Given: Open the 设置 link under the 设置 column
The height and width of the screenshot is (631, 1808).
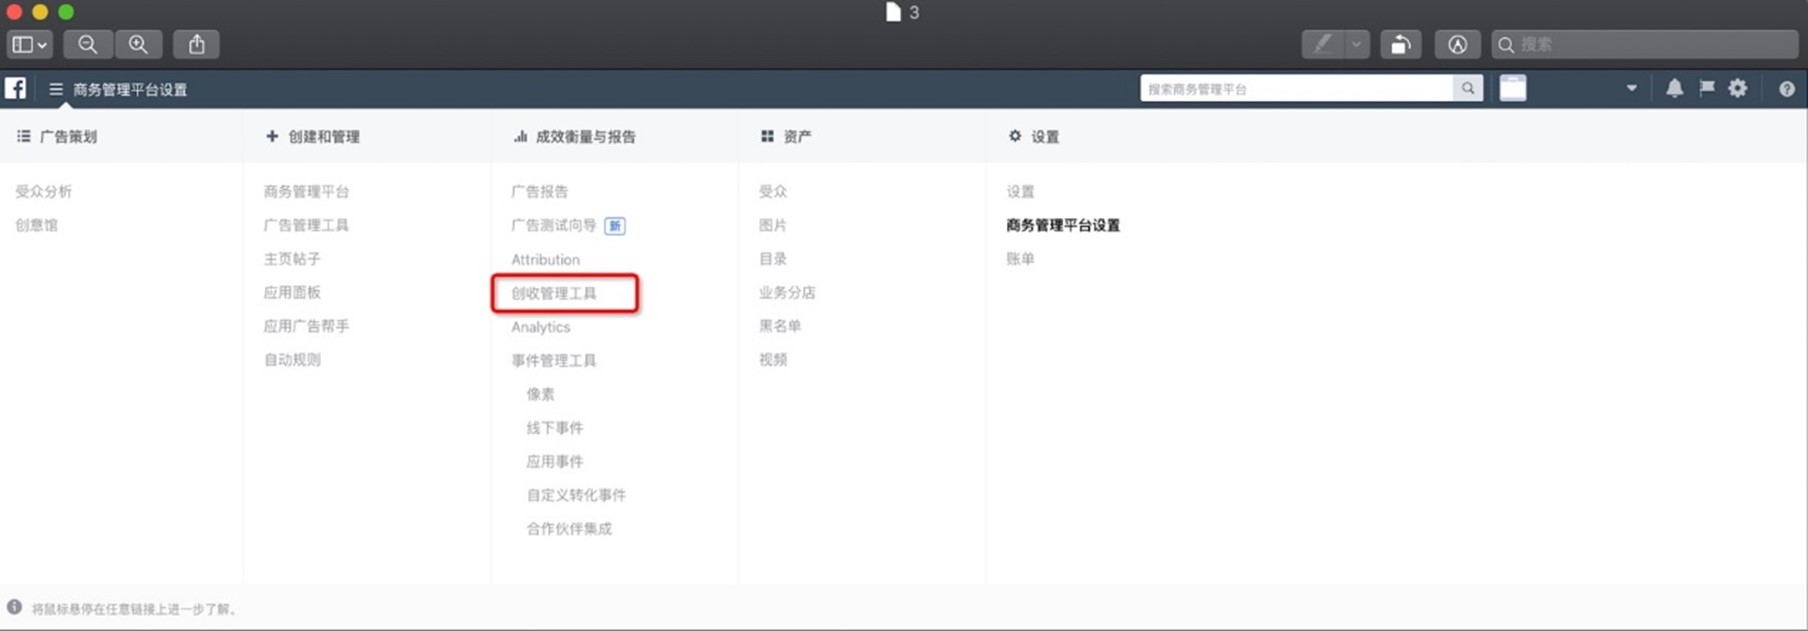Looking at the screenshot, I should click(x=1020, y=191).
